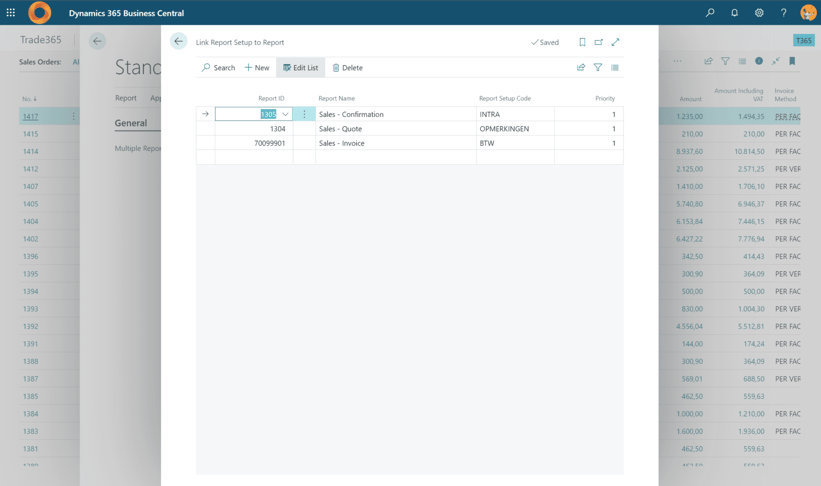821x486 pixels.
Task: Delete the selected report link
Action: coord(347,68)
